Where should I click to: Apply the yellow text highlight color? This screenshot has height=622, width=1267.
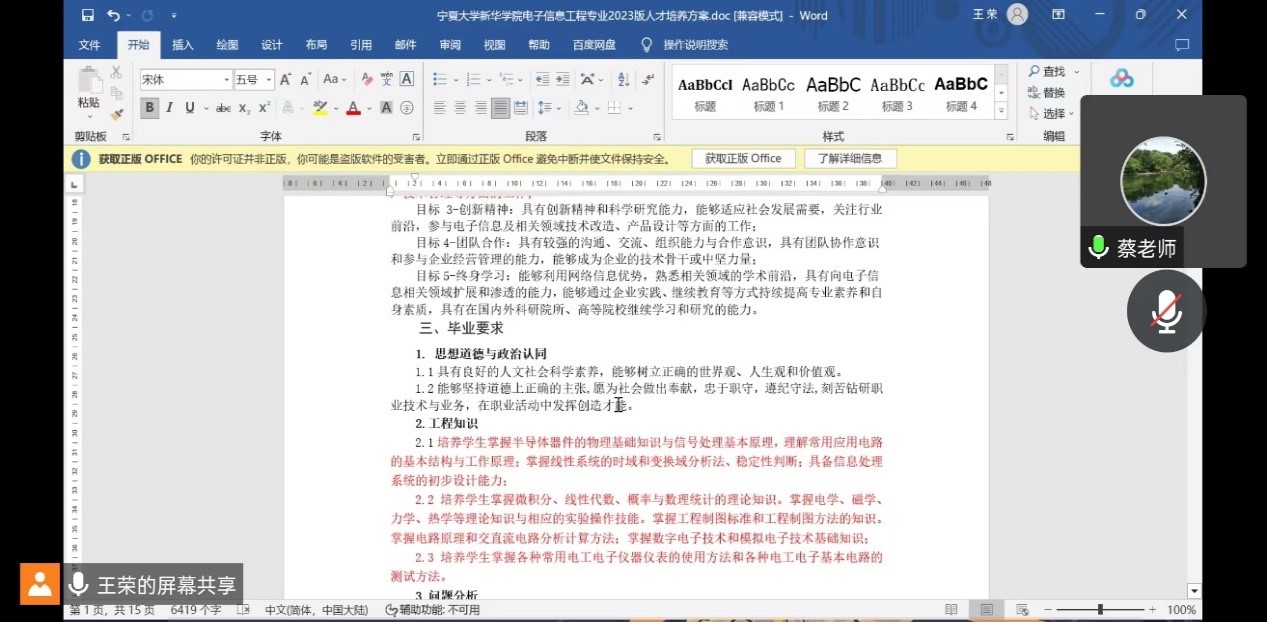coord(320,108)
